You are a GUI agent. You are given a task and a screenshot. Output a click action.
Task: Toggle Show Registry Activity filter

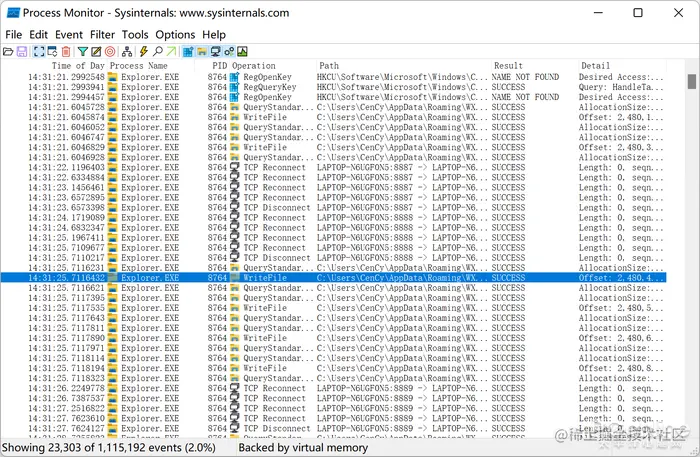tap(188, 52)
